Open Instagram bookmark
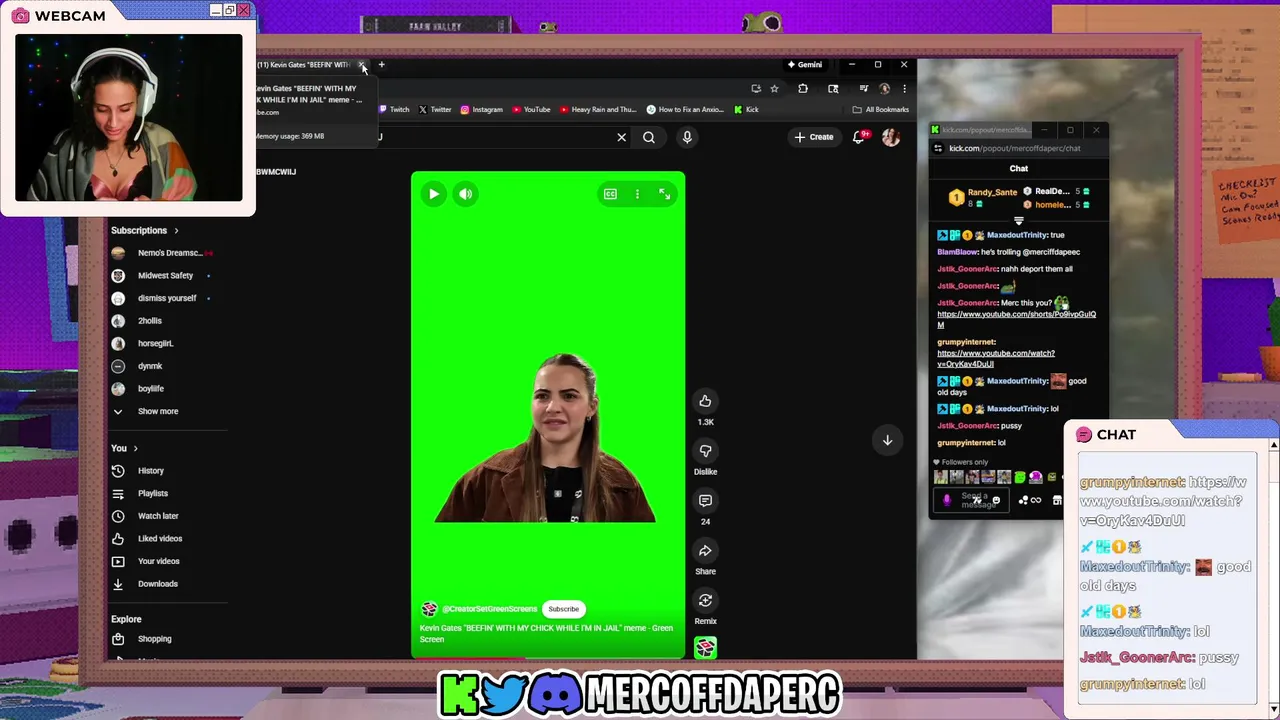Screen dimensions: 1280x720 (x=482, y=110)
